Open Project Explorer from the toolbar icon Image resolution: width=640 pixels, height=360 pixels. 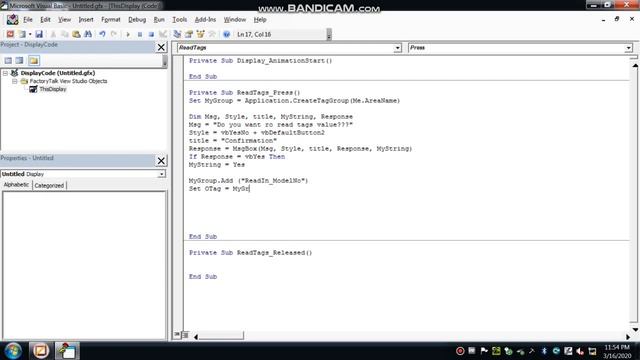[177, 34]
